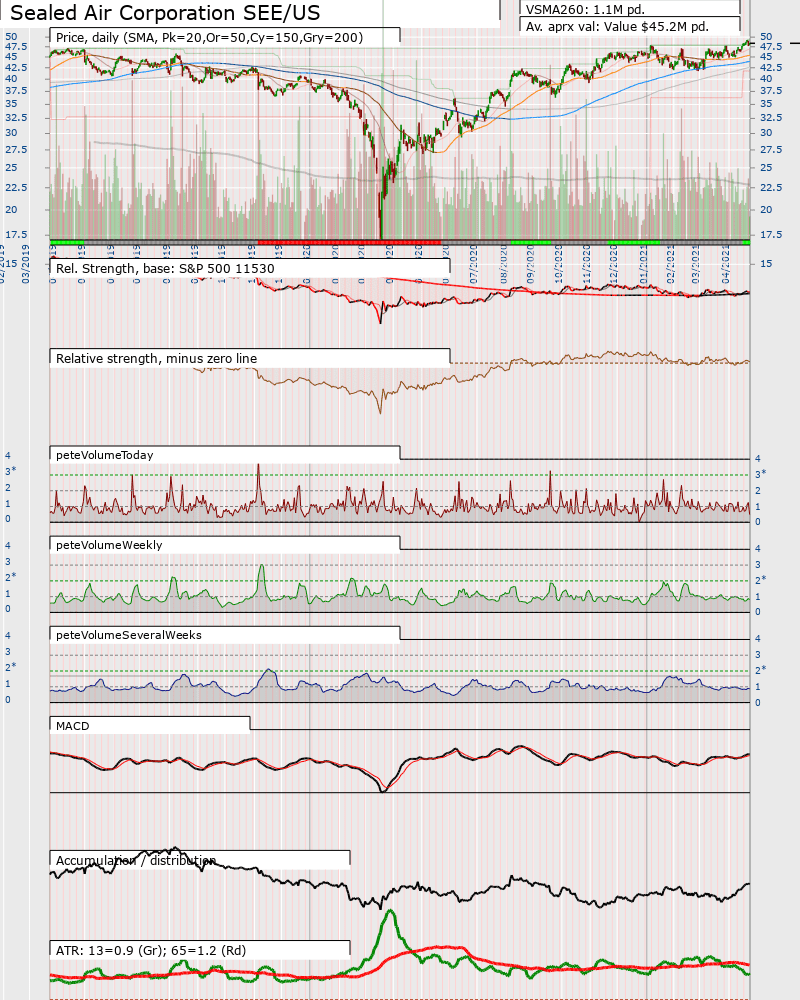Click 32.5 on the right price axis
This screenshot has height=1000, width=800.
tap(769, 117)
